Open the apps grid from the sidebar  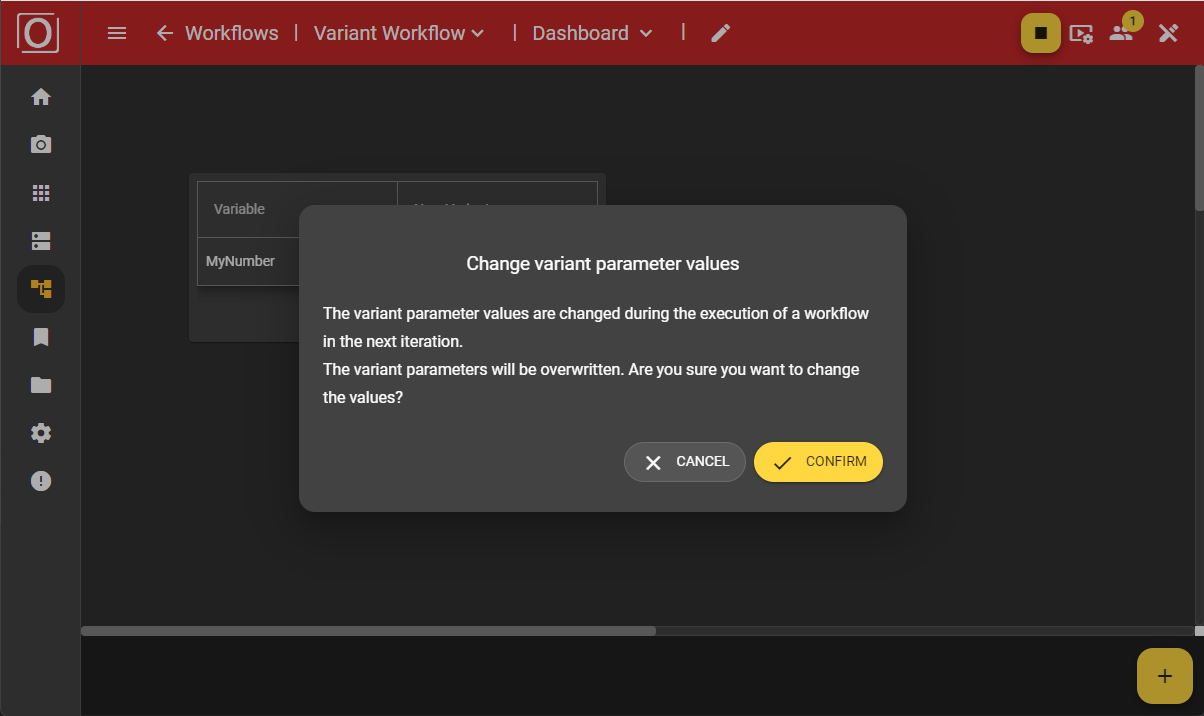coord(40,192)
